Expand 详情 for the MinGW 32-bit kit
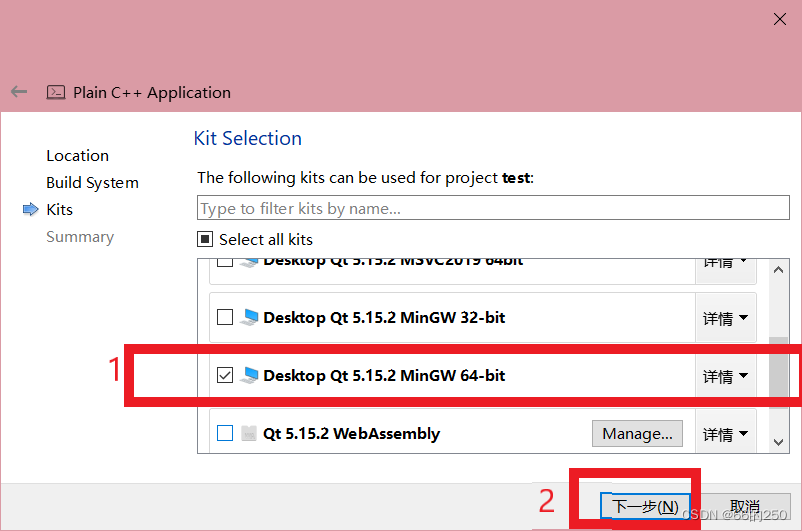802x531 pixels. click(x=725, y=318)
